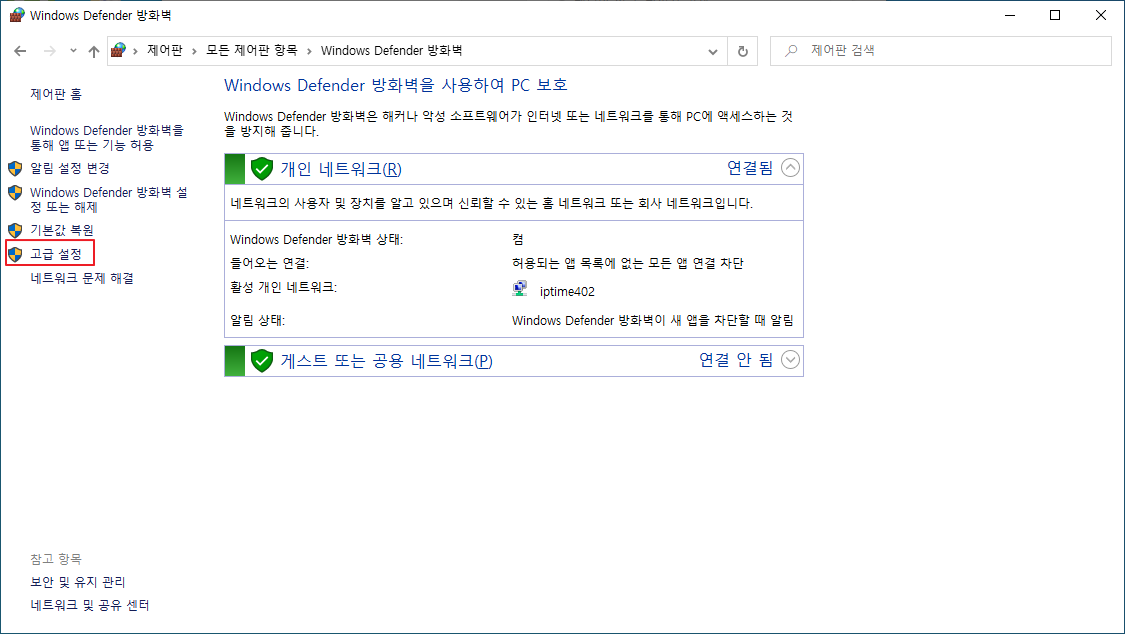This screenshot has width=1125, height=634.
Task: Open recent locations dropdown arrow
Action: (73, 51)
